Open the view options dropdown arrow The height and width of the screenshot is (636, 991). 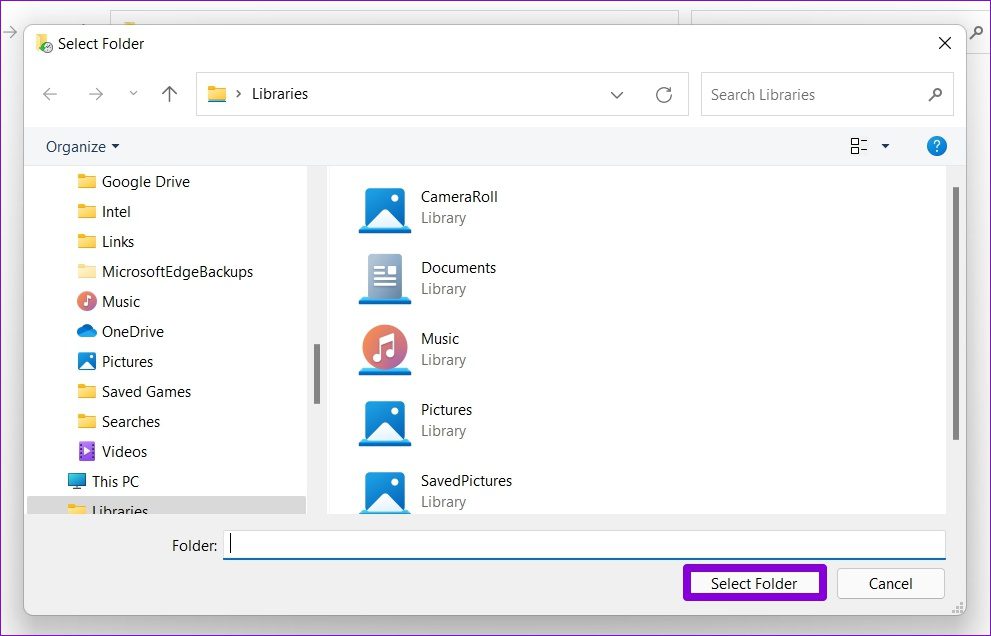884,146
